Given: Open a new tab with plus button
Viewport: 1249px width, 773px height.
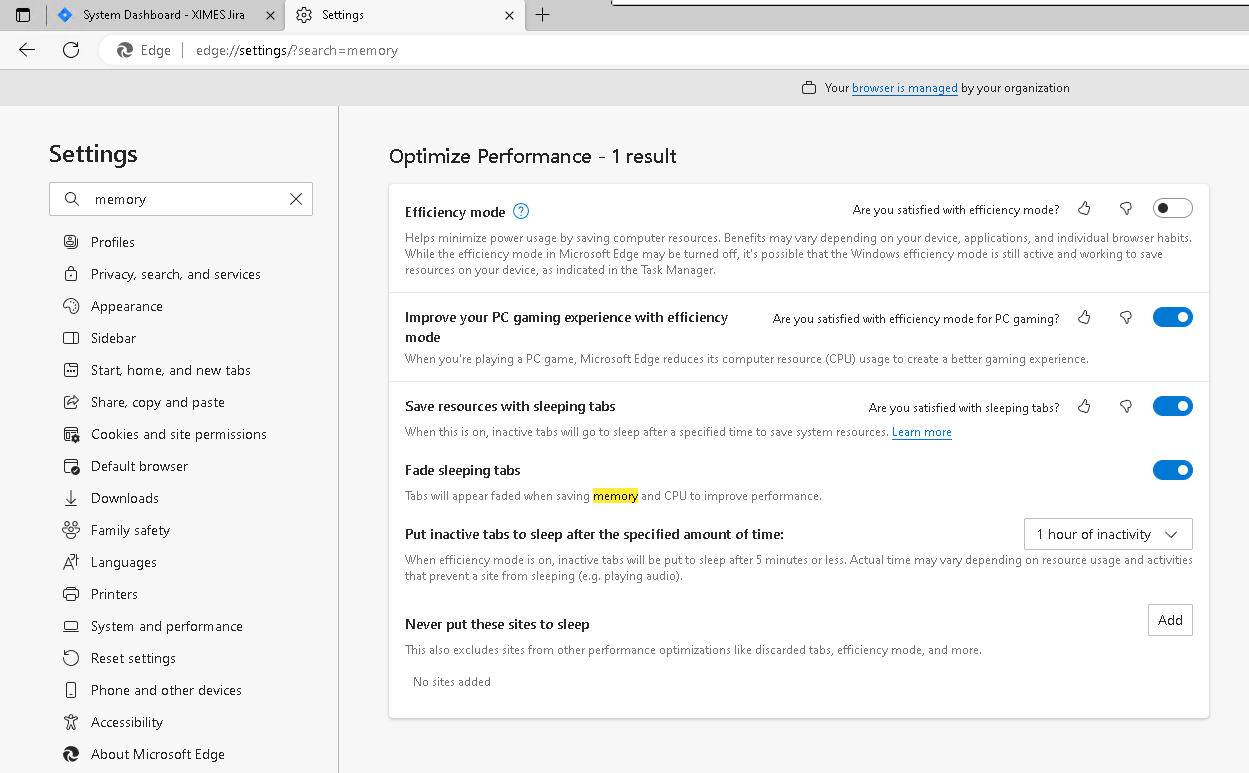Looking at the screenshot, I should (x=542, y=15).
